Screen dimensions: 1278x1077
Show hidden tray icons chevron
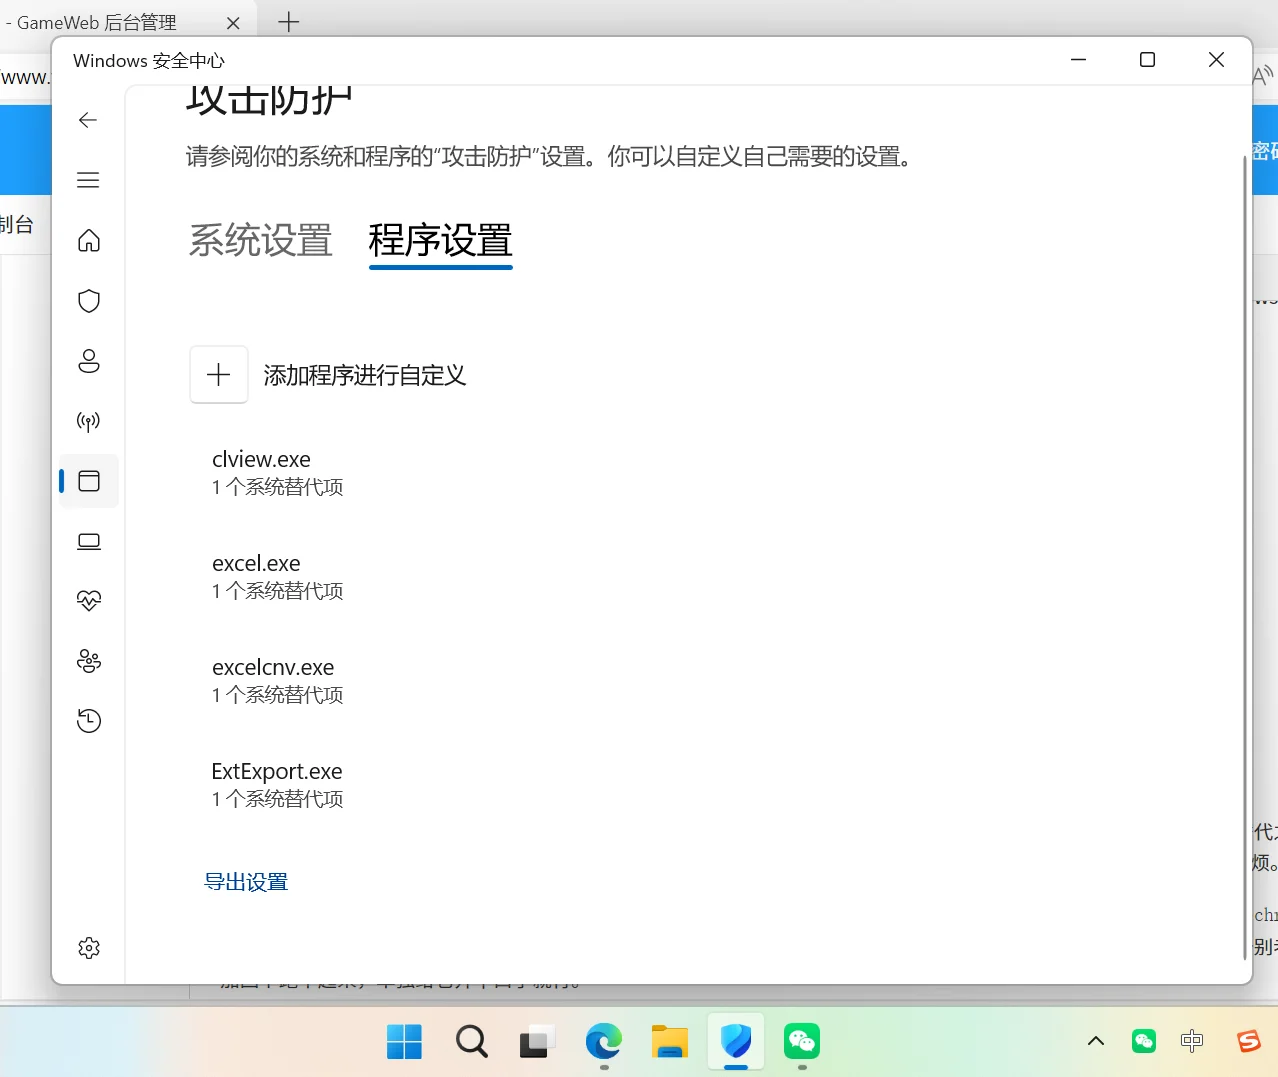1096,1042
